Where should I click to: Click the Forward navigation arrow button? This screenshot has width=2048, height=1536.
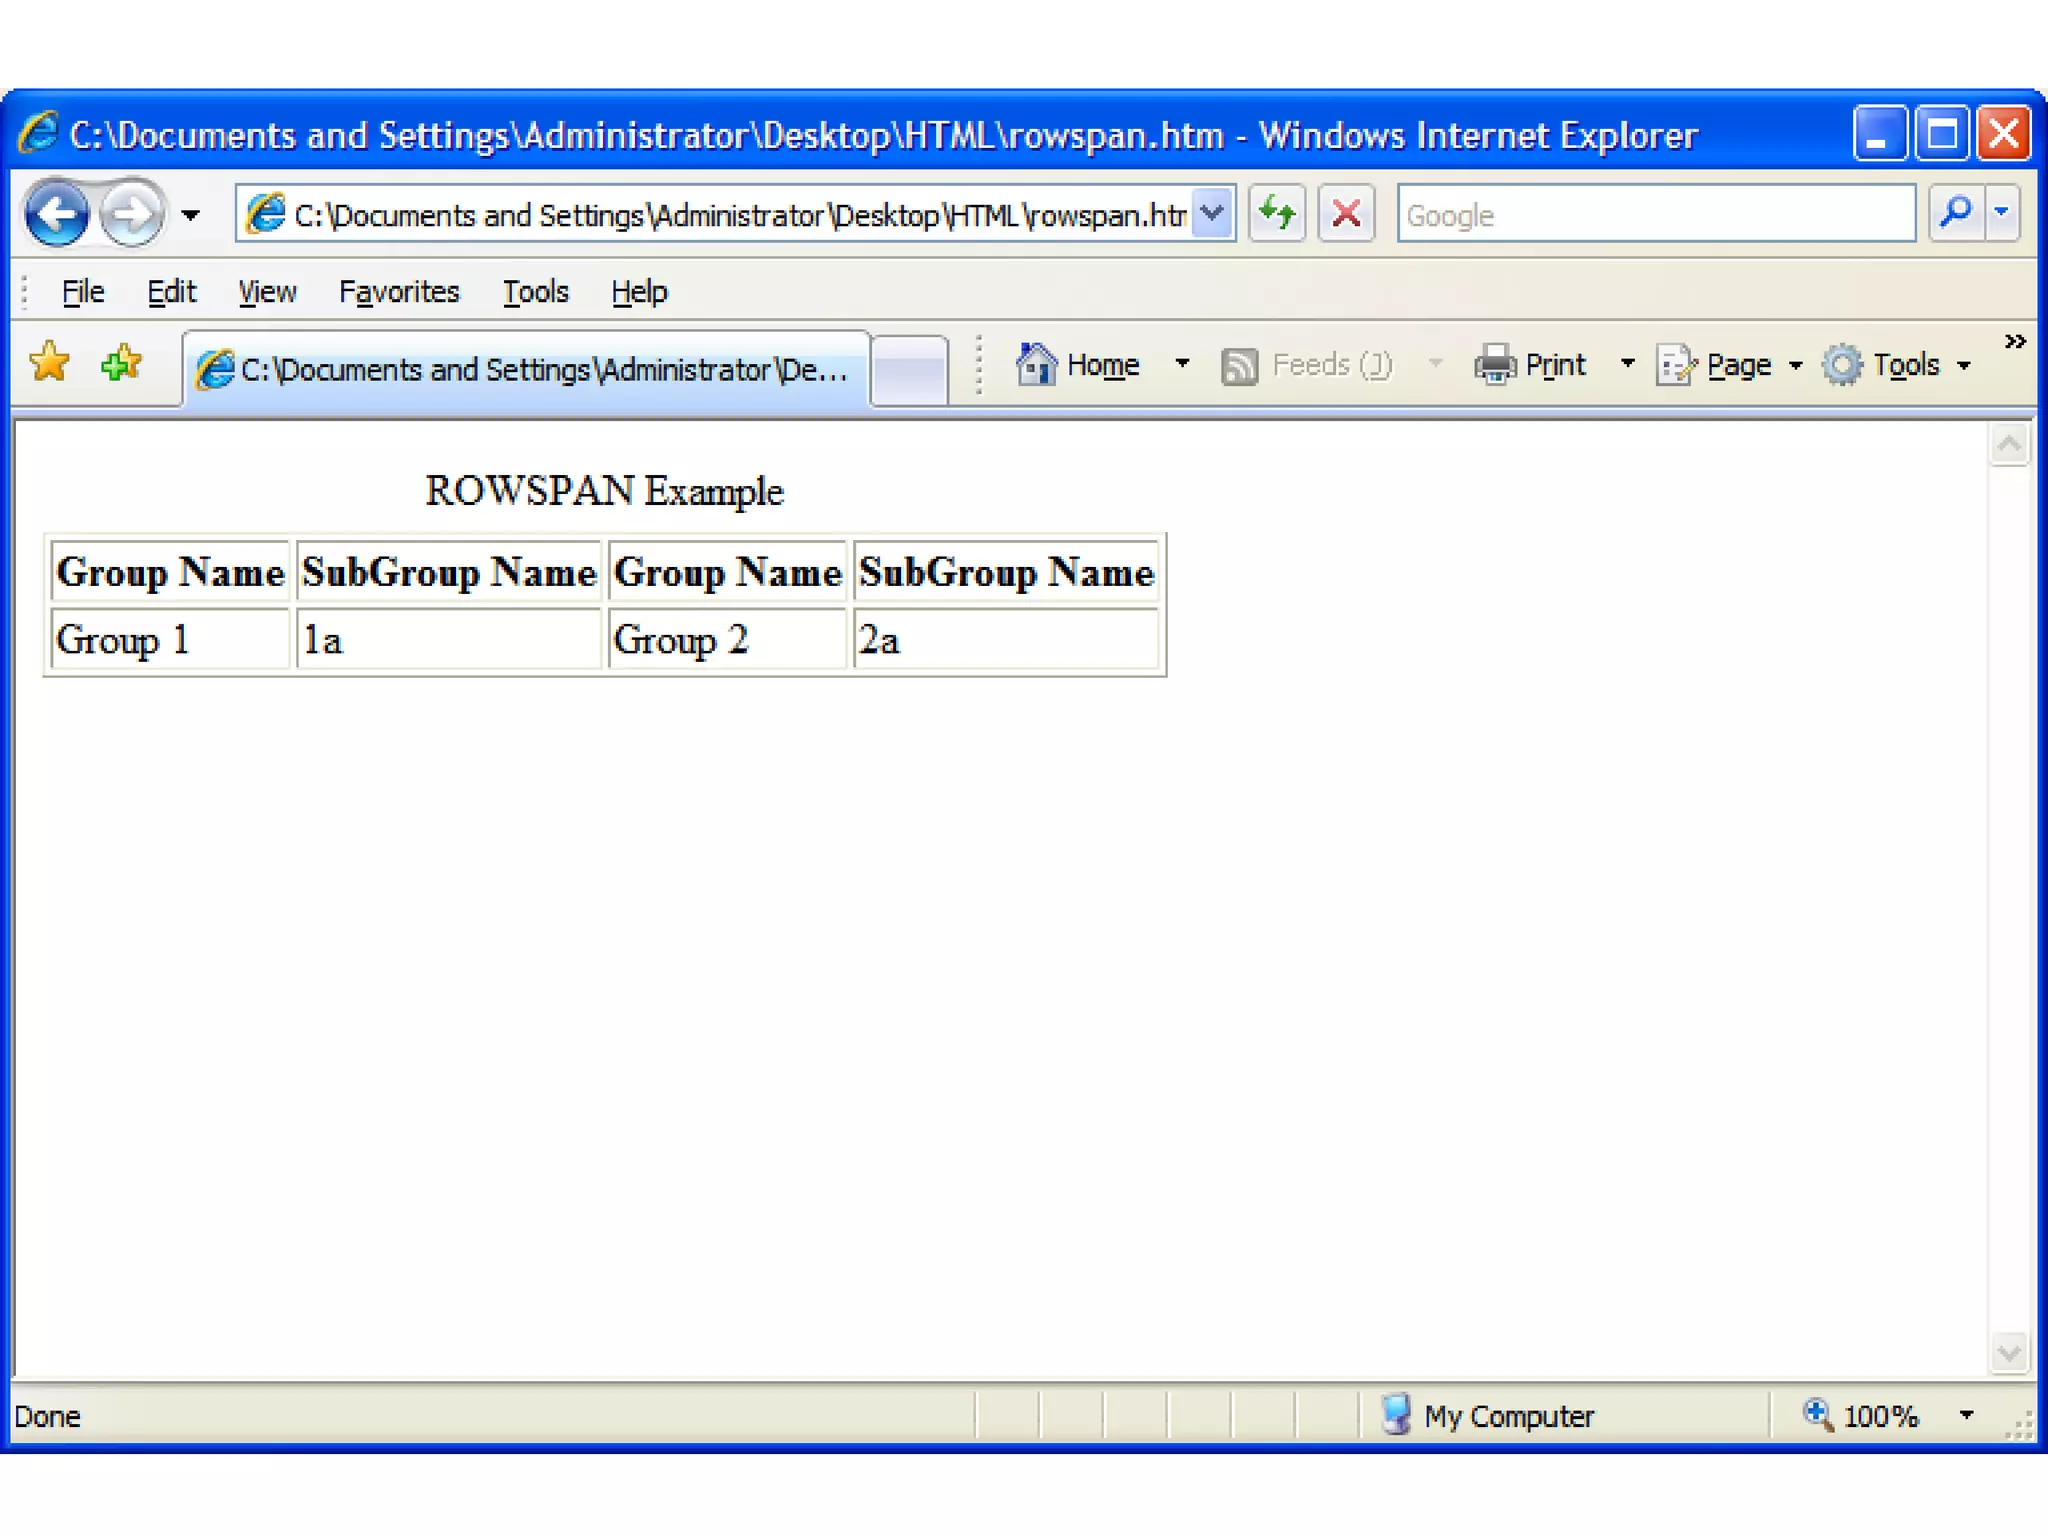(x=132, y=213)
